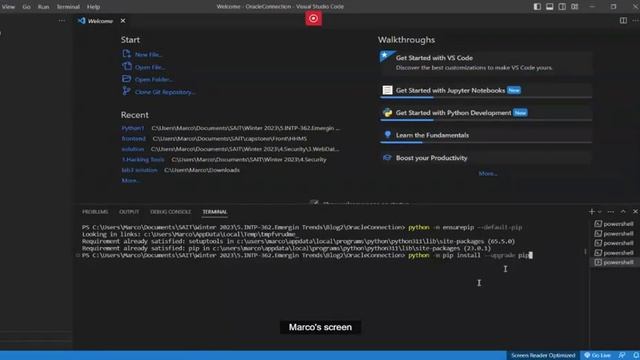Viewport: 640px width, 360px height.
Task: Open Learn the Fundamentals walkthrough
Action: click(x=486, y=135)
